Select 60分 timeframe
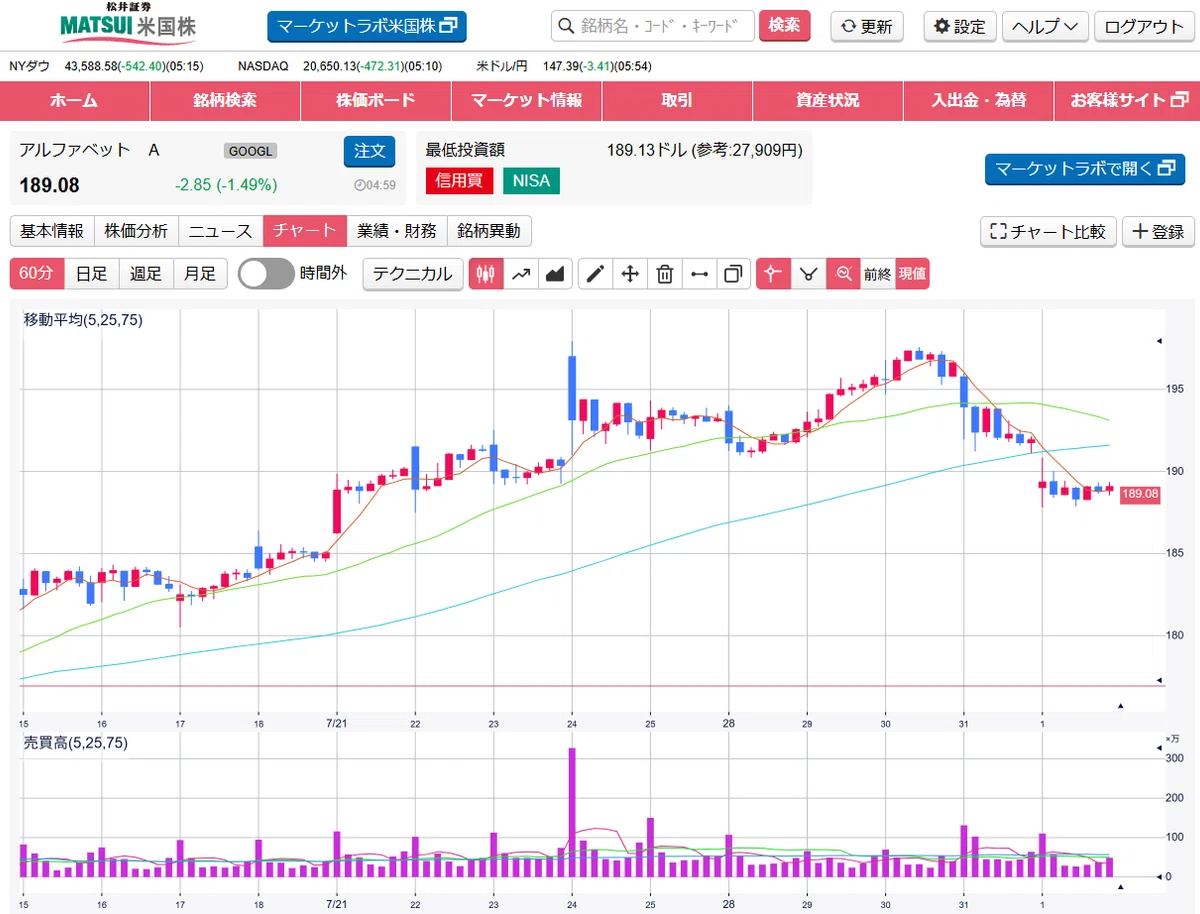Viewport: 1200px width, 914px height. pyautogui.click(x=37, y=273)
